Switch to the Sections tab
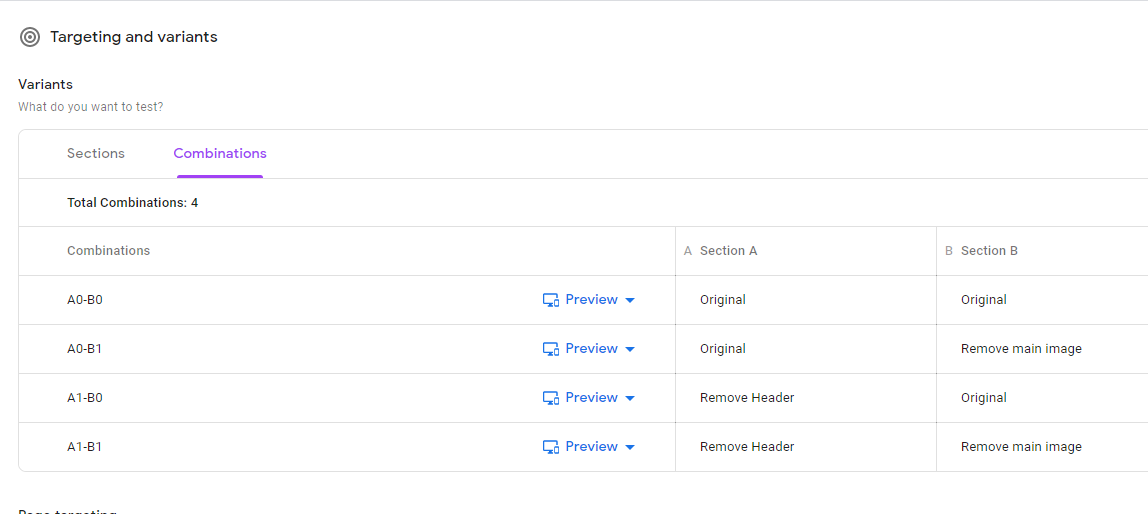 coord(96,154)
